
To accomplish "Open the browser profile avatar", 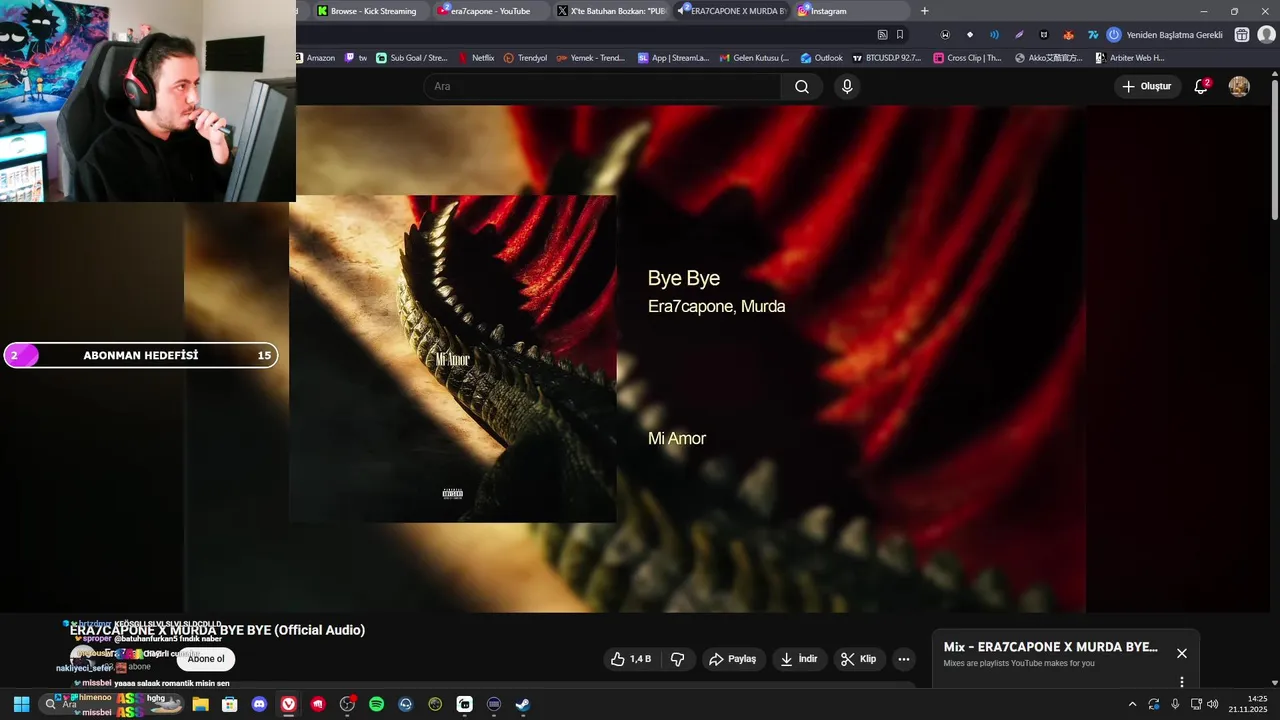I will tap(1266, 35).
